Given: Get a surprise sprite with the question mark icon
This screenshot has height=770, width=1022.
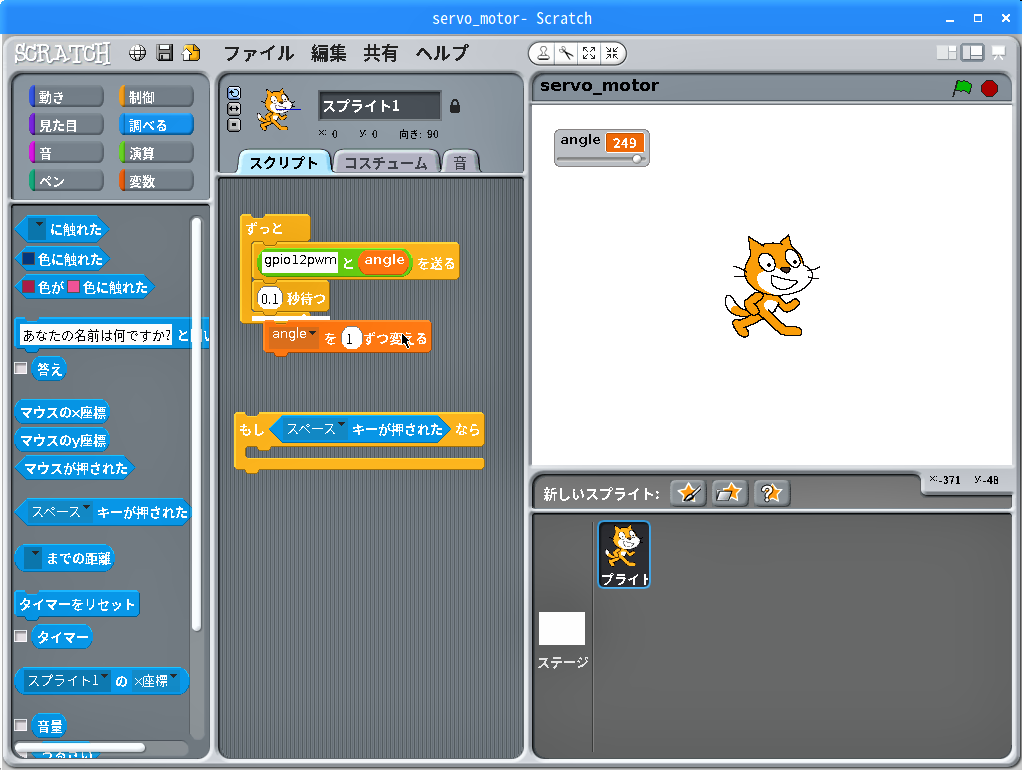Looking at the screenshot, I should point(771,493).
